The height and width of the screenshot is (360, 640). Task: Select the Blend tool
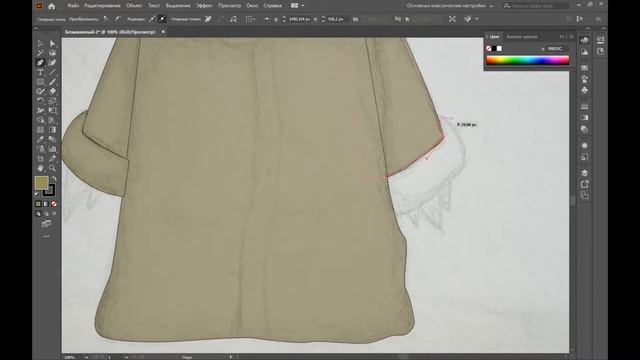pos(52,139)
